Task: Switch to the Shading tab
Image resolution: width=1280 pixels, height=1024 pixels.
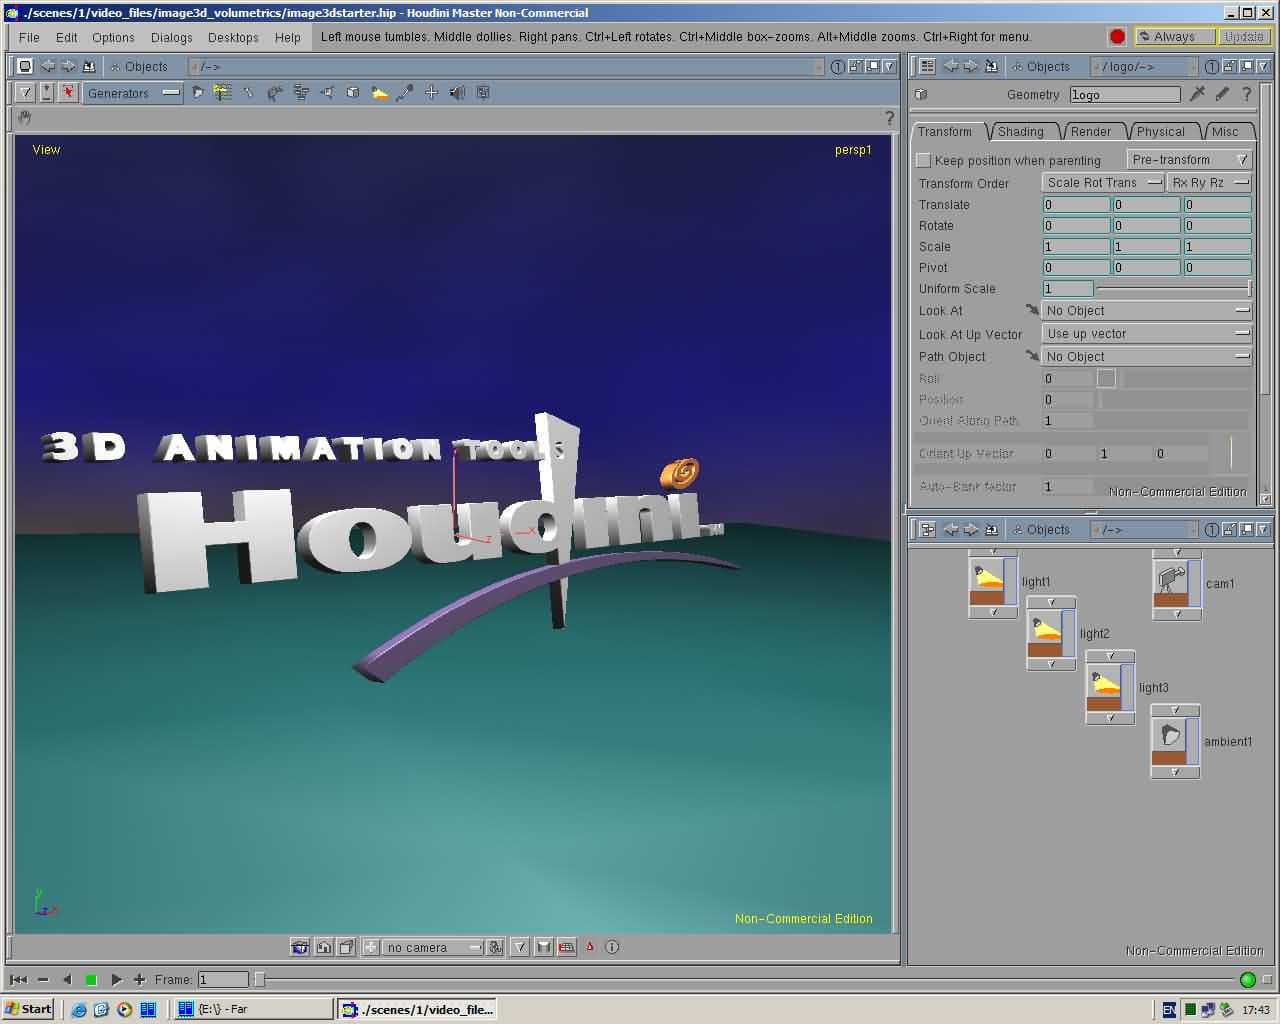Action: click(1019, 132)
